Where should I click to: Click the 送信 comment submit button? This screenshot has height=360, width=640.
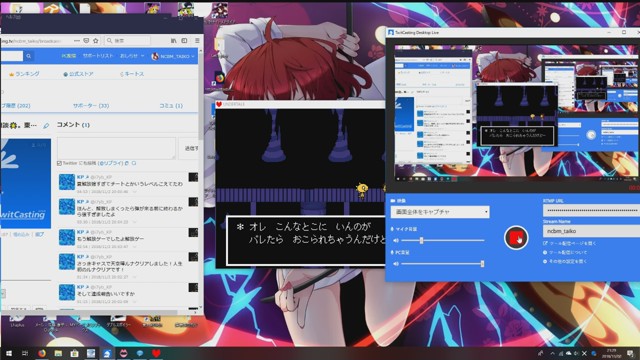[x=190, y=148]
